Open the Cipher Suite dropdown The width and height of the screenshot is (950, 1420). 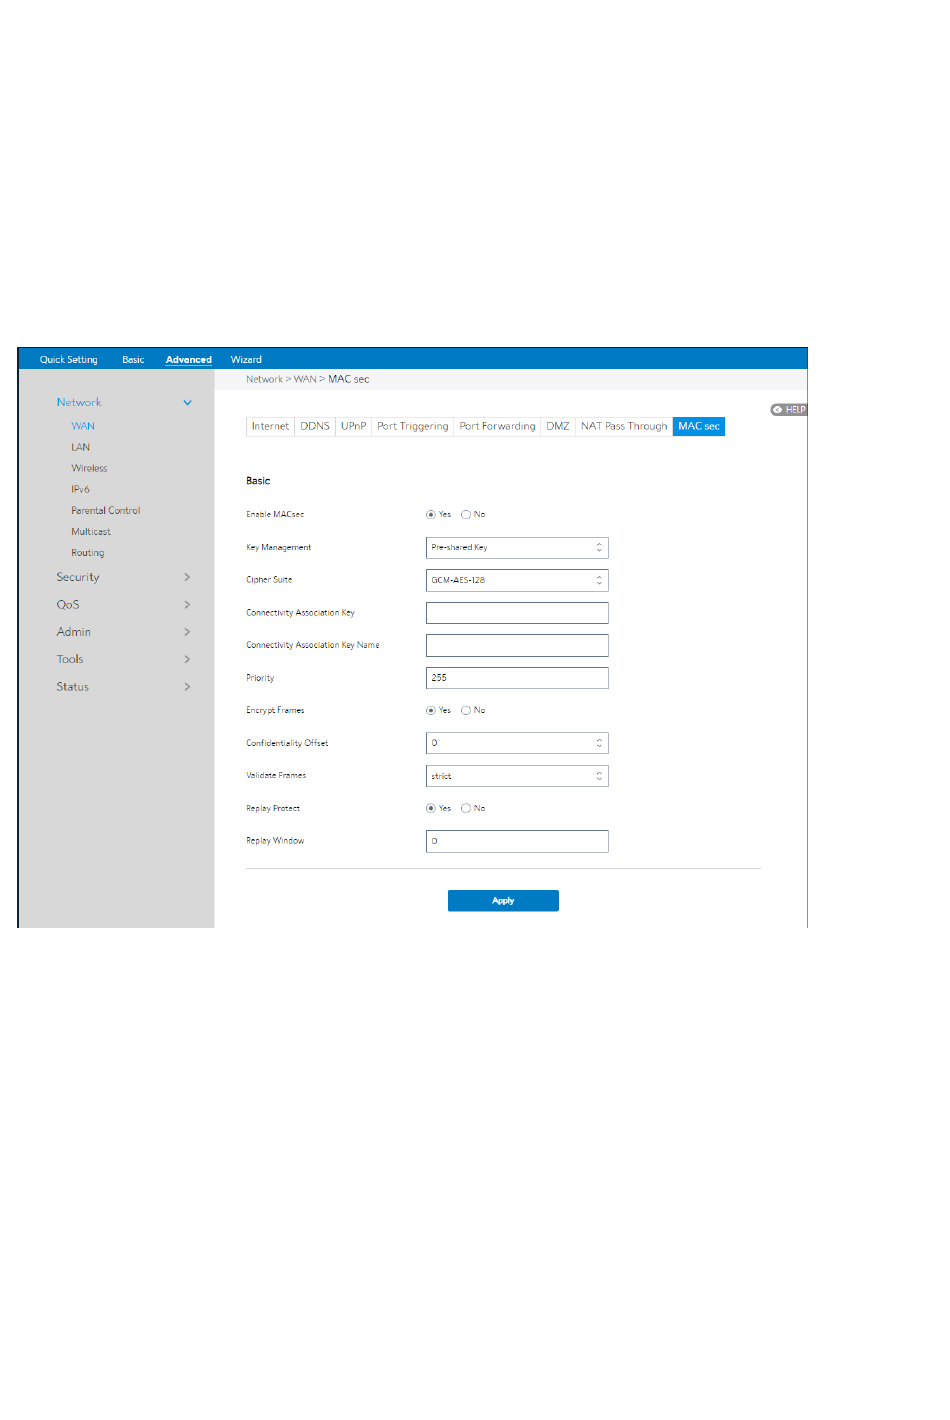pyautogui.click(x=516, y=581)
